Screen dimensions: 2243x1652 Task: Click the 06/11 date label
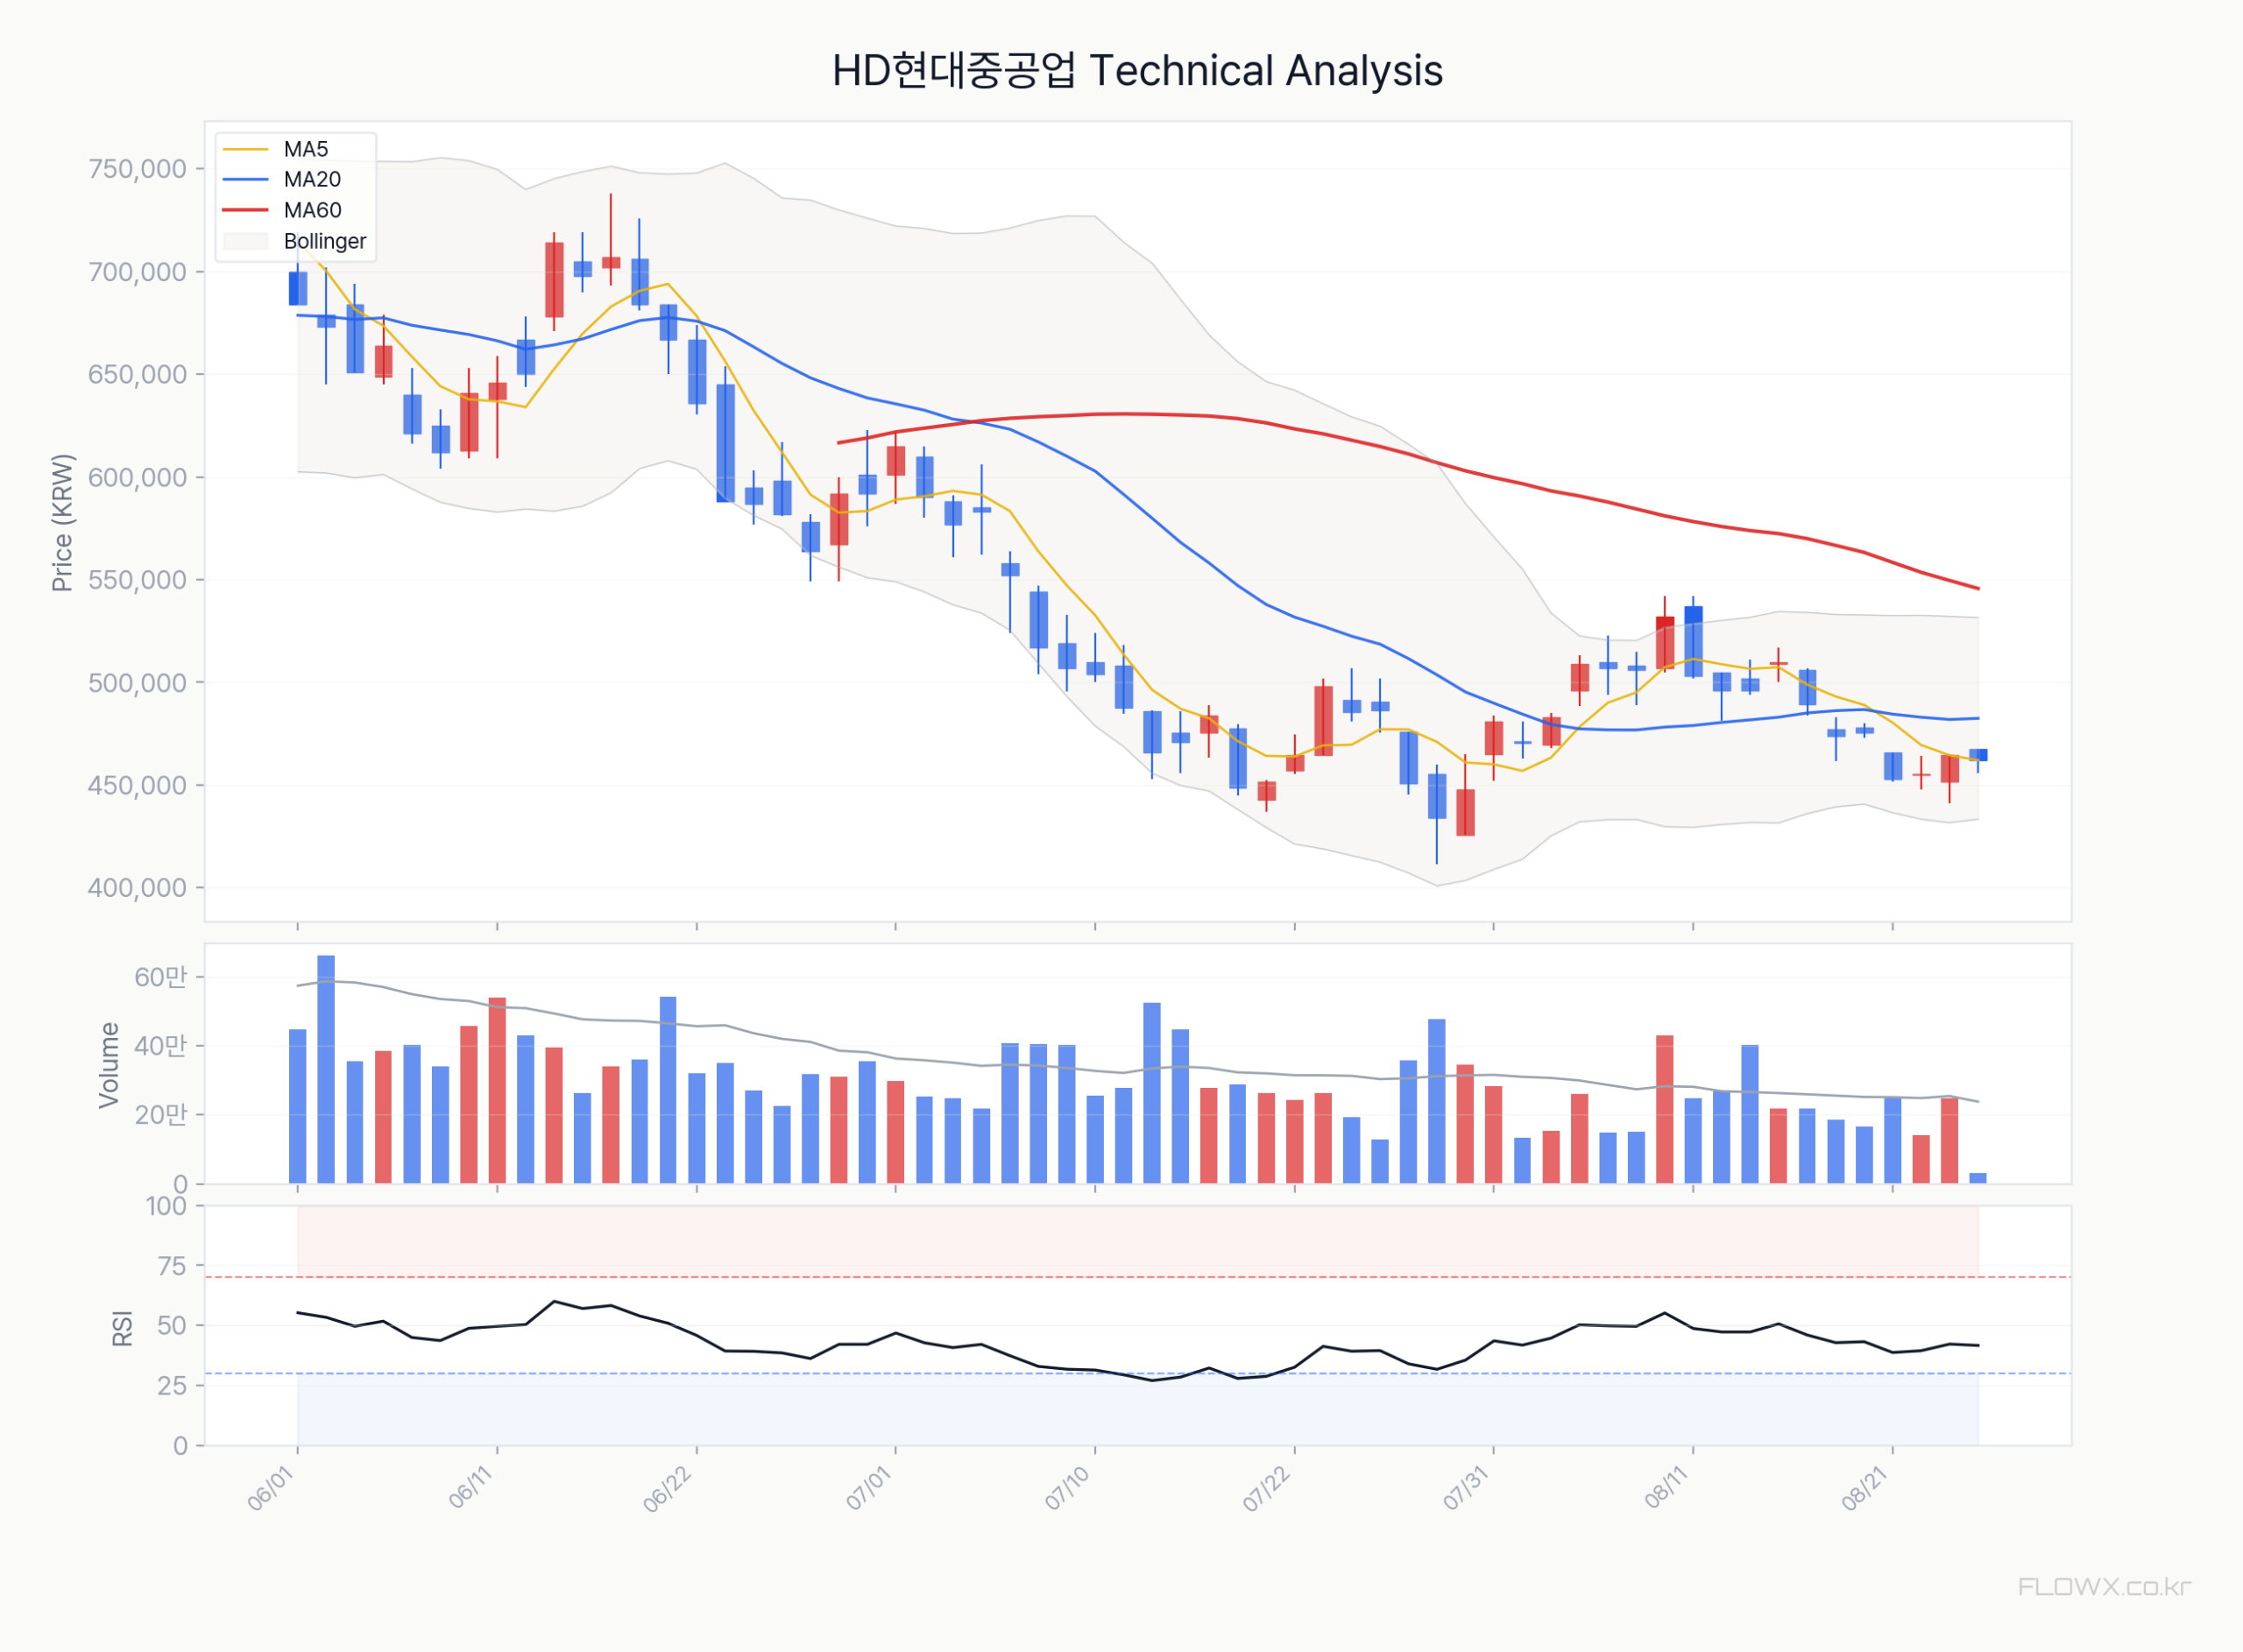pyautogui.click(x=472, y=1489)
